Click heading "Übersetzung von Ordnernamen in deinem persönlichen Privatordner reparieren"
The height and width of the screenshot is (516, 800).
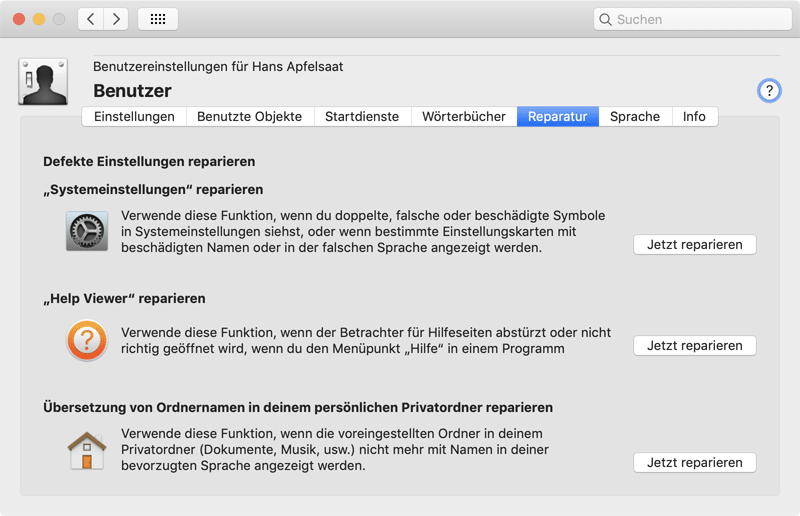click(x=298, y=408)
